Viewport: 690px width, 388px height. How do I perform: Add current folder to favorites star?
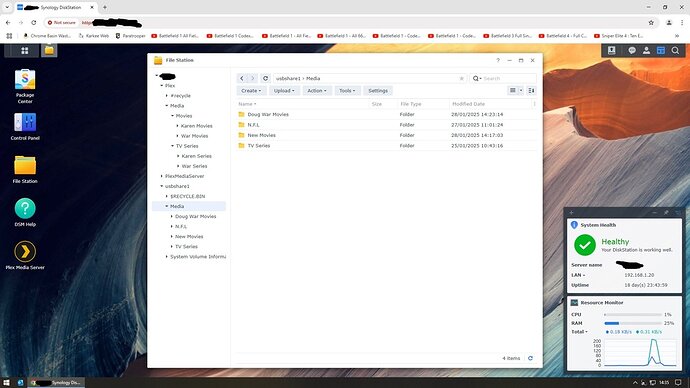point(462,78)
